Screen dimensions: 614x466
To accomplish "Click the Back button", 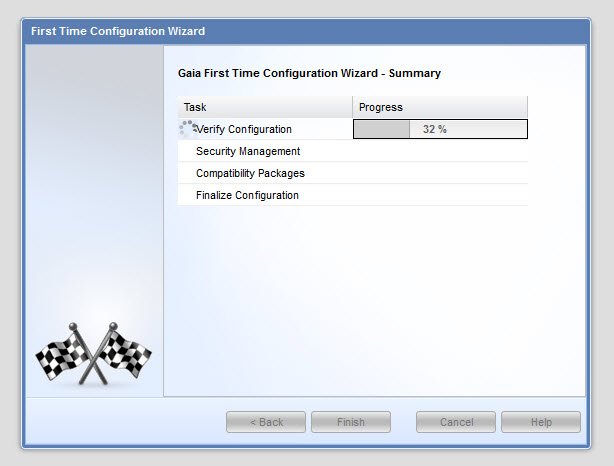I will point(266,422).
